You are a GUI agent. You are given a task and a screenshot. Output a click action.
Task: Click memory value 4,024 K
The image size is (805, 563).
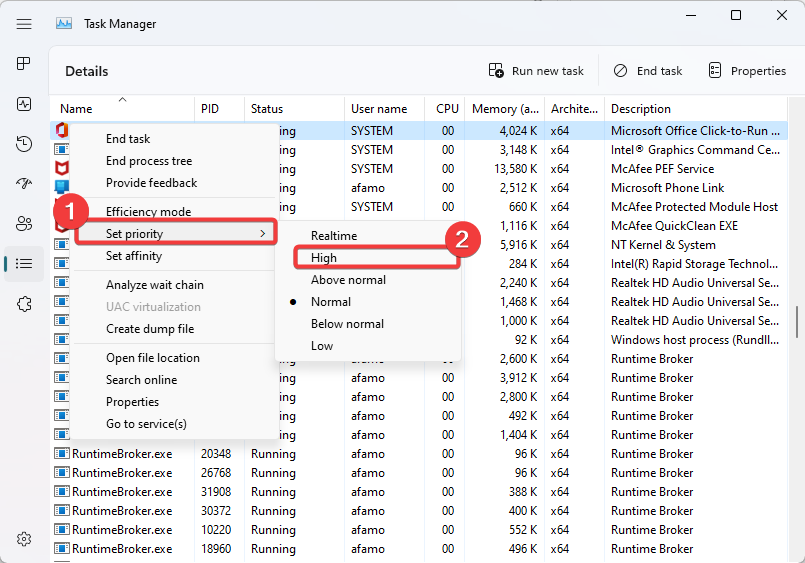[518, 131]
